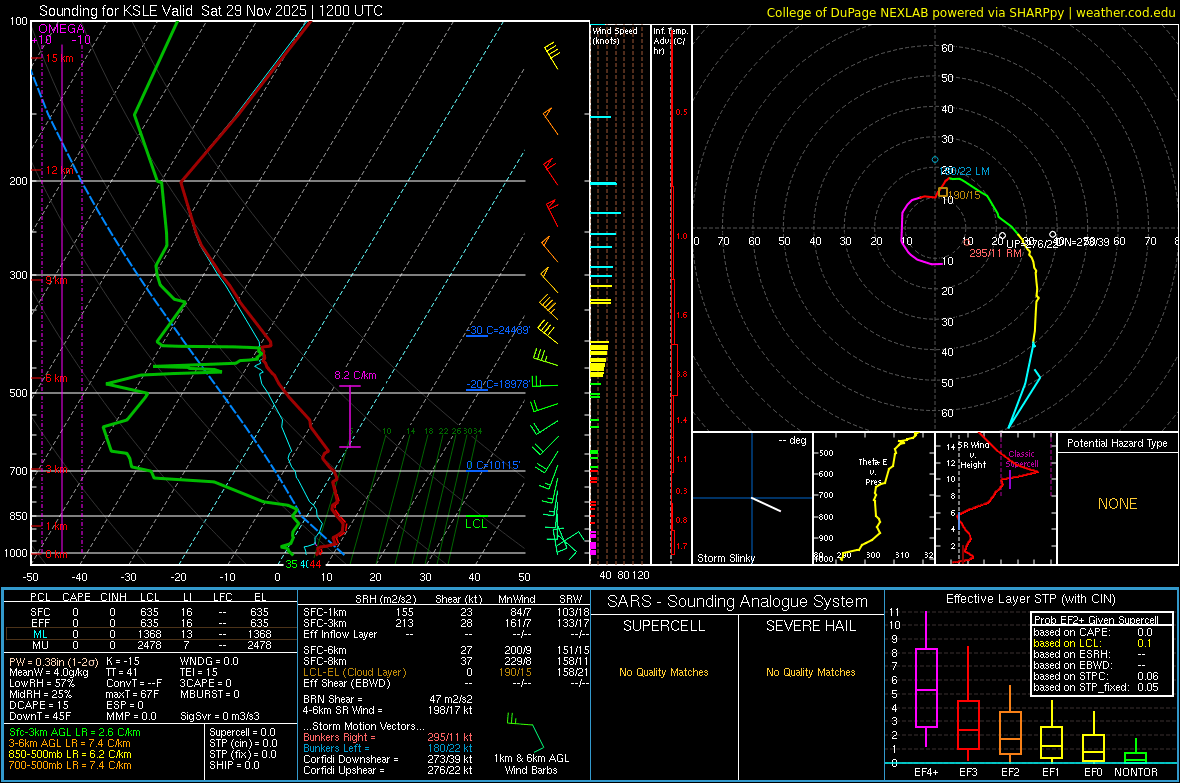Click the SR Wind v. Height label
This screenshot has width=1180, height=783.
pyautogui.click(x=973, y=455)
